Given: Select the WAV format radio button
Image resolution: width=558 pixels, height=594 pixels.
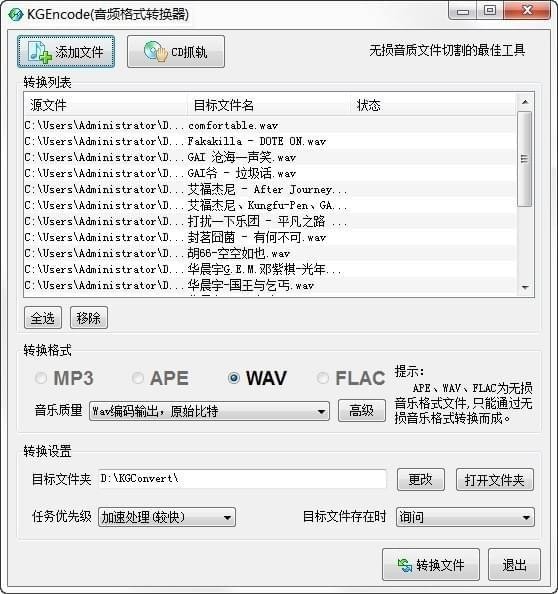Looking at the screenshot, I should click(x=234, y=378).
